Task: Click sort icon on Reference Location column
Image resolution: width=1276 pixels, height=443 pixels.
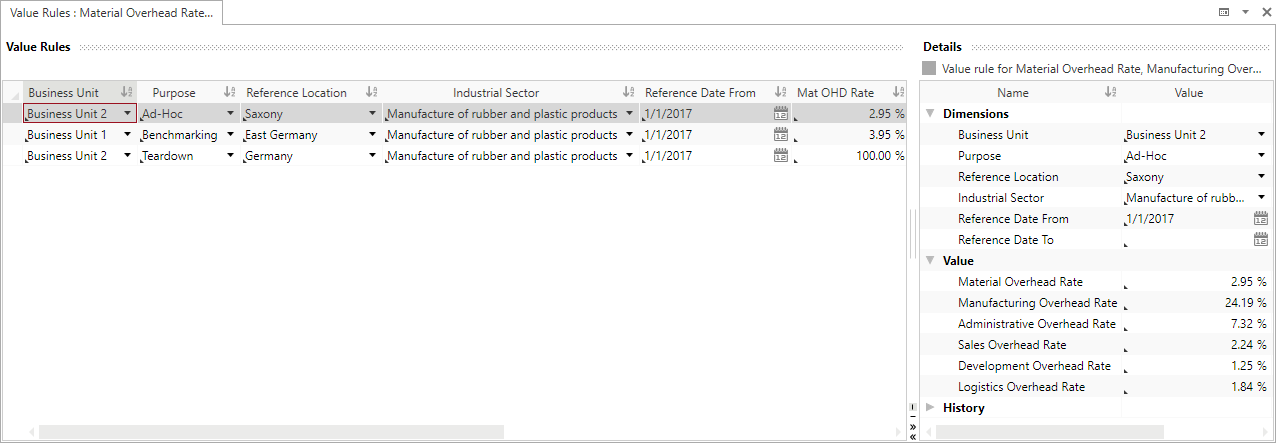Action: click(x=372, y=93)
